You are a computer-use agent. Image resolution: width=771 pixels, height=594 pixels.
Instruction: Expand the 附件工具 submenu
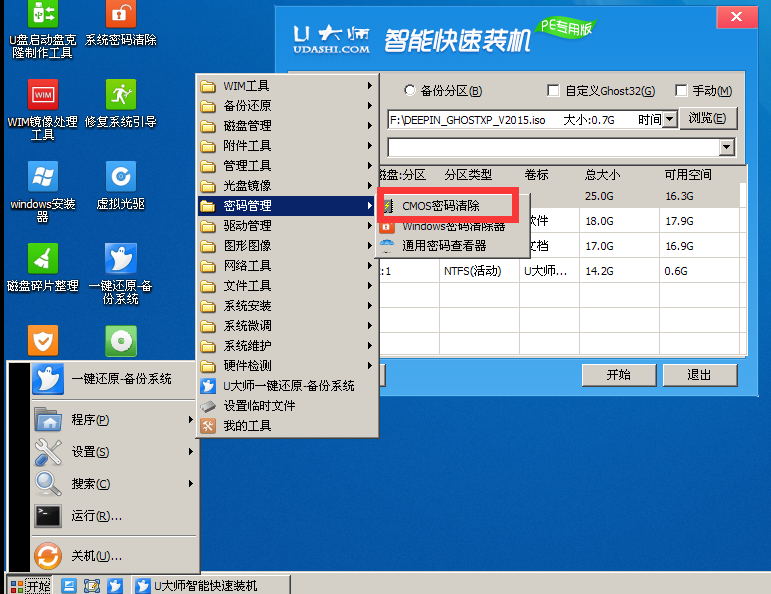click(x=288, y=146)
